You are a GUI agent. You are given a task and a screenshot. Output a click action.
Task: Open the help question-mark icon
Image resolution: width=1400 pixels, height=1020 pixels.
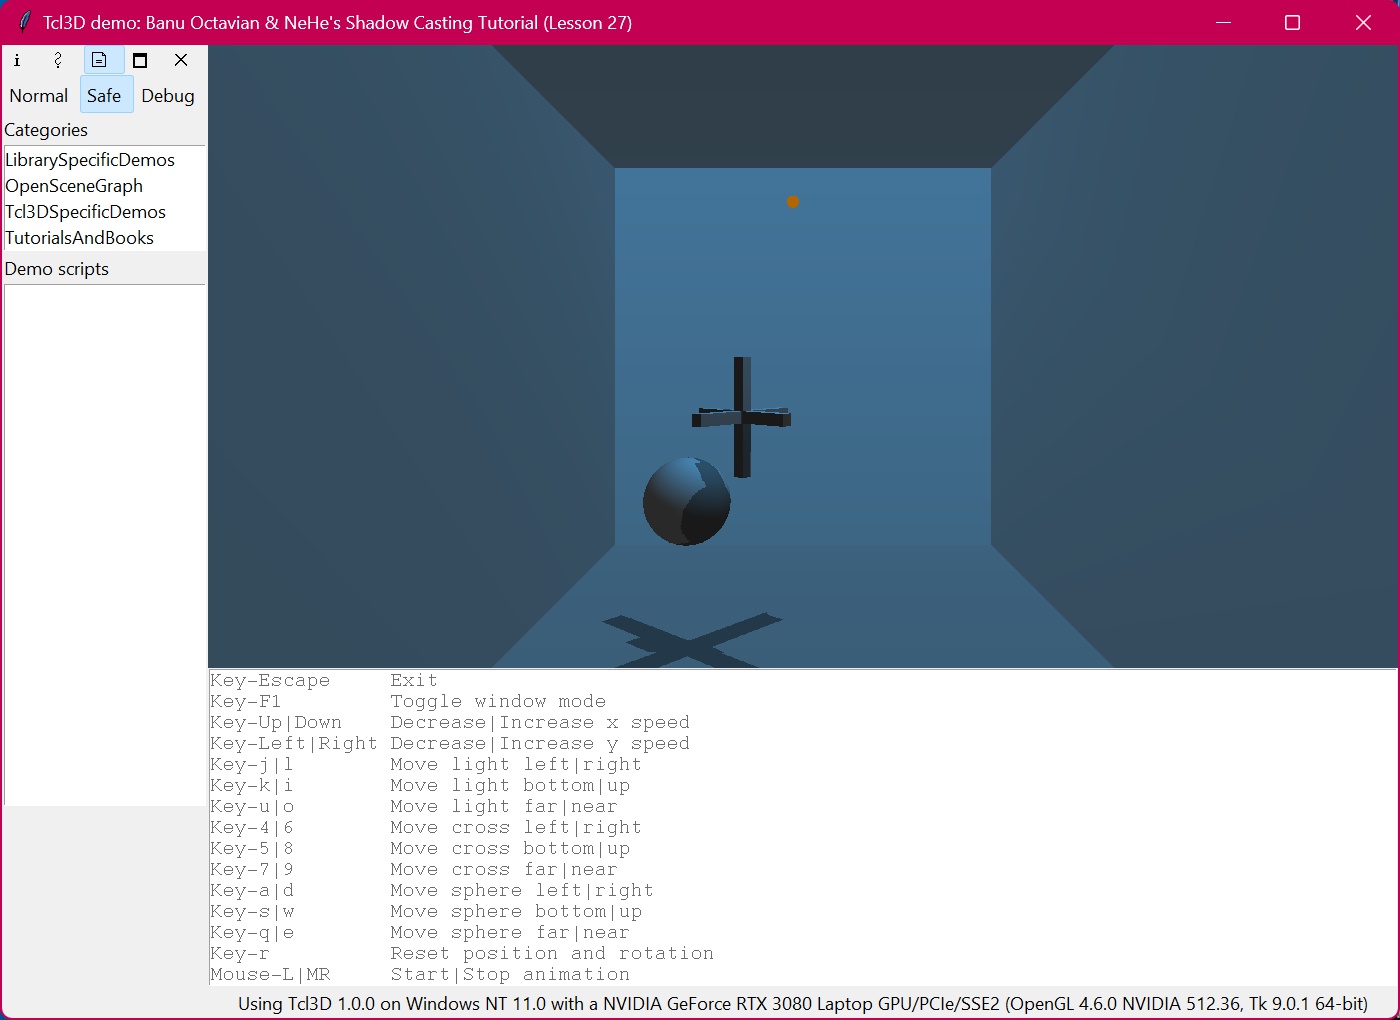coord(58,60)
